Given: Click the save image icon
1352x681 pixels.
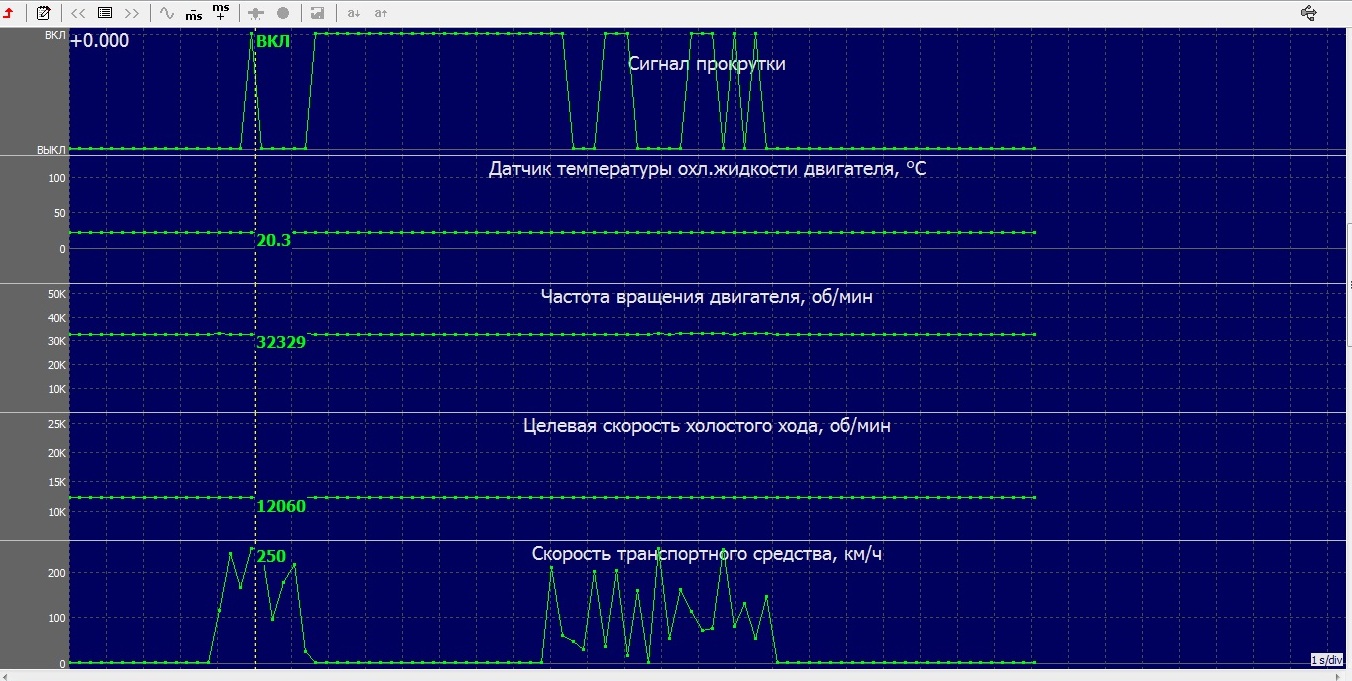Looking at the screenshot, I should pyautogui.click(x=317, y=13).
